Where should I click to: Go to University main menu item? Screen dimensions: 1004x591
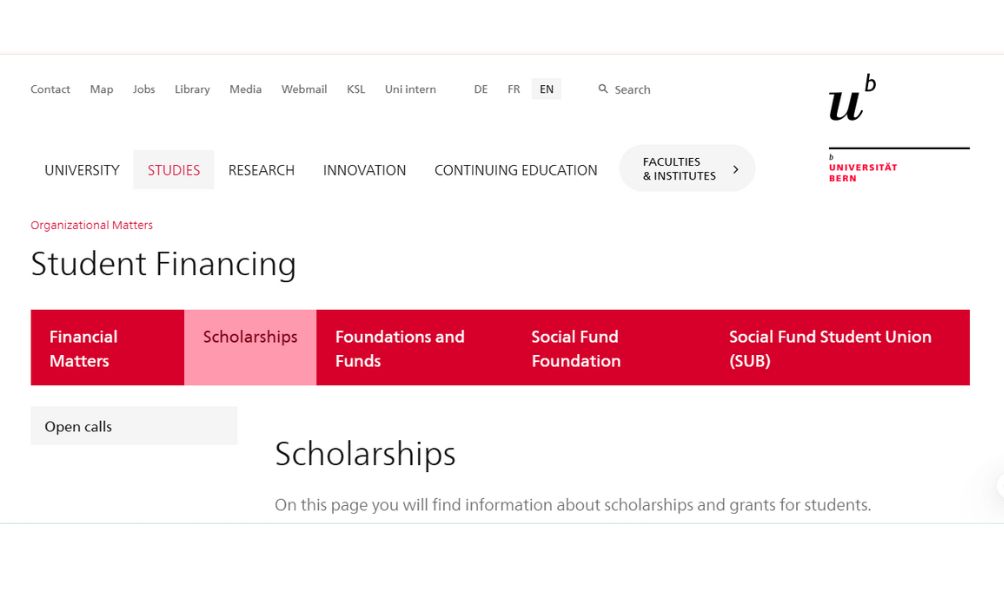[82, 170]
